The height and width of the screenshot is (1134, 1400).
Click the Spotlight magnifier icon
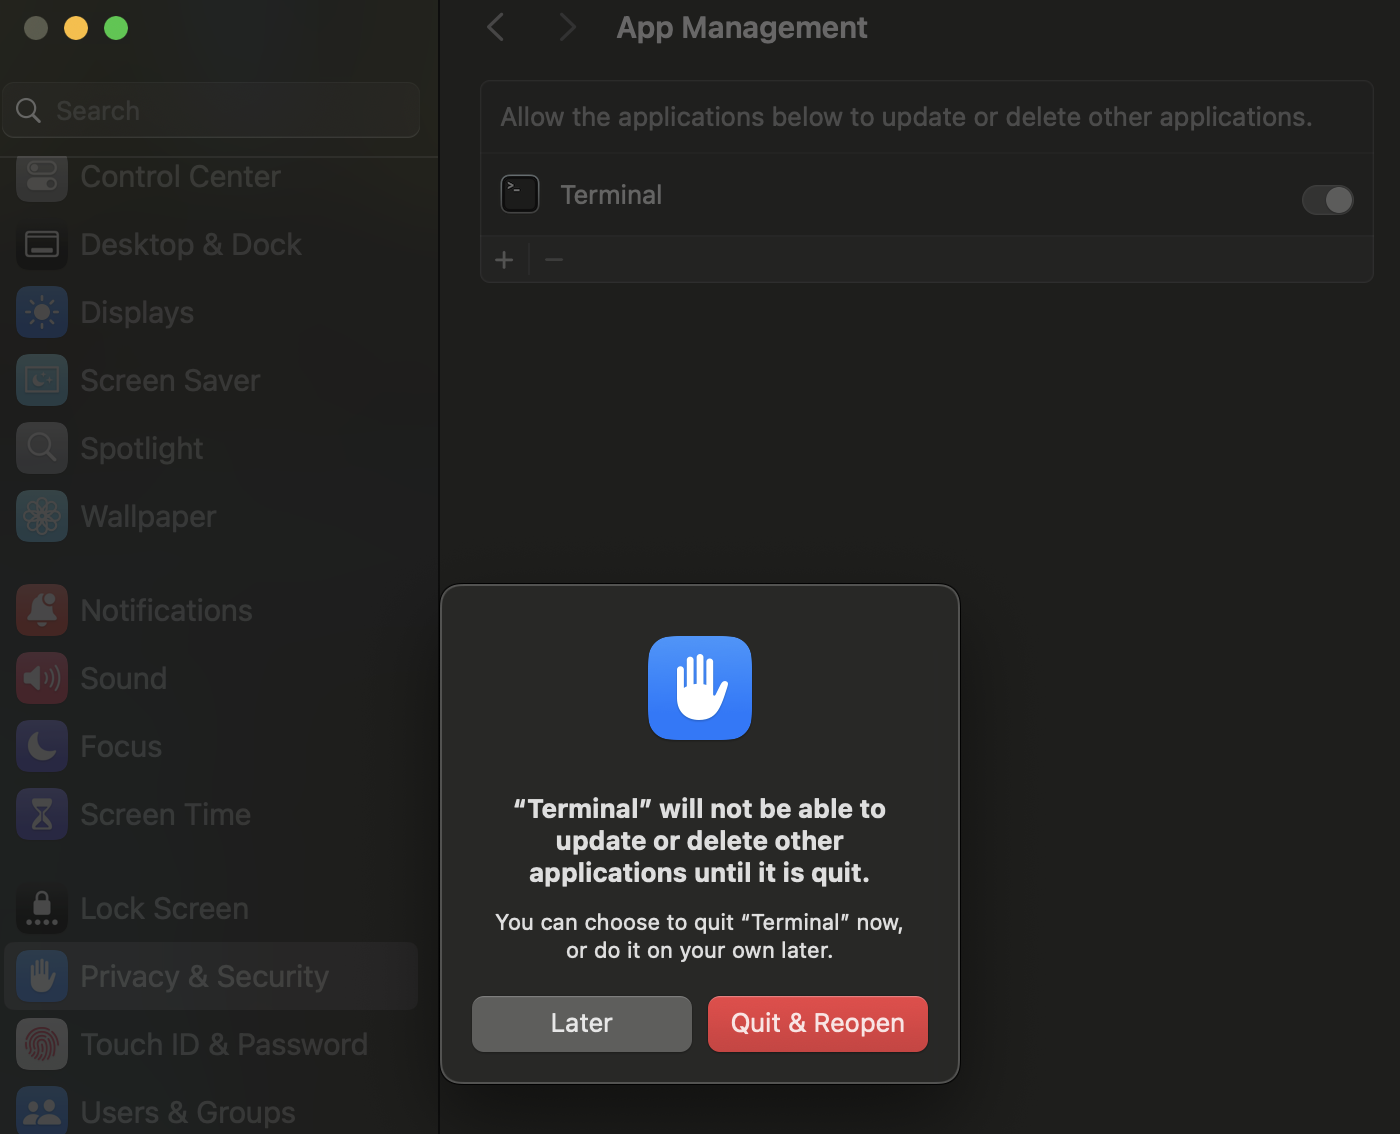pos(42,448)
